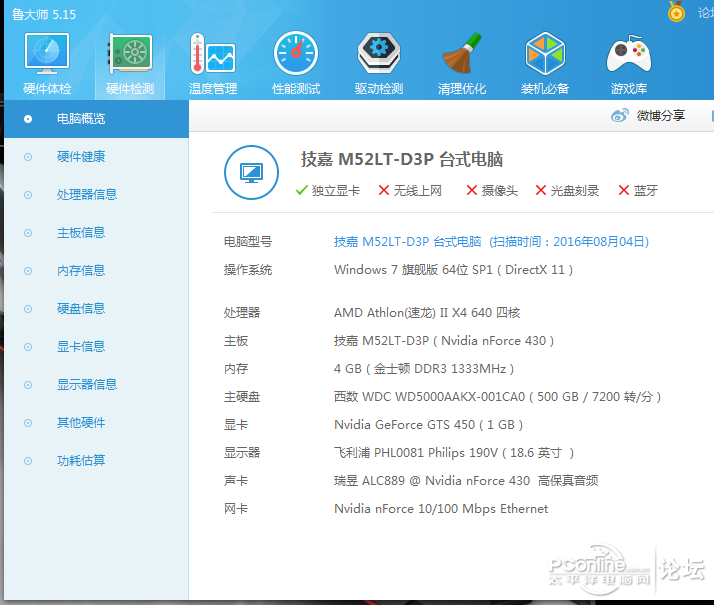
Task: Click the Weibo logo icon
Action: [x=620, y=116]
